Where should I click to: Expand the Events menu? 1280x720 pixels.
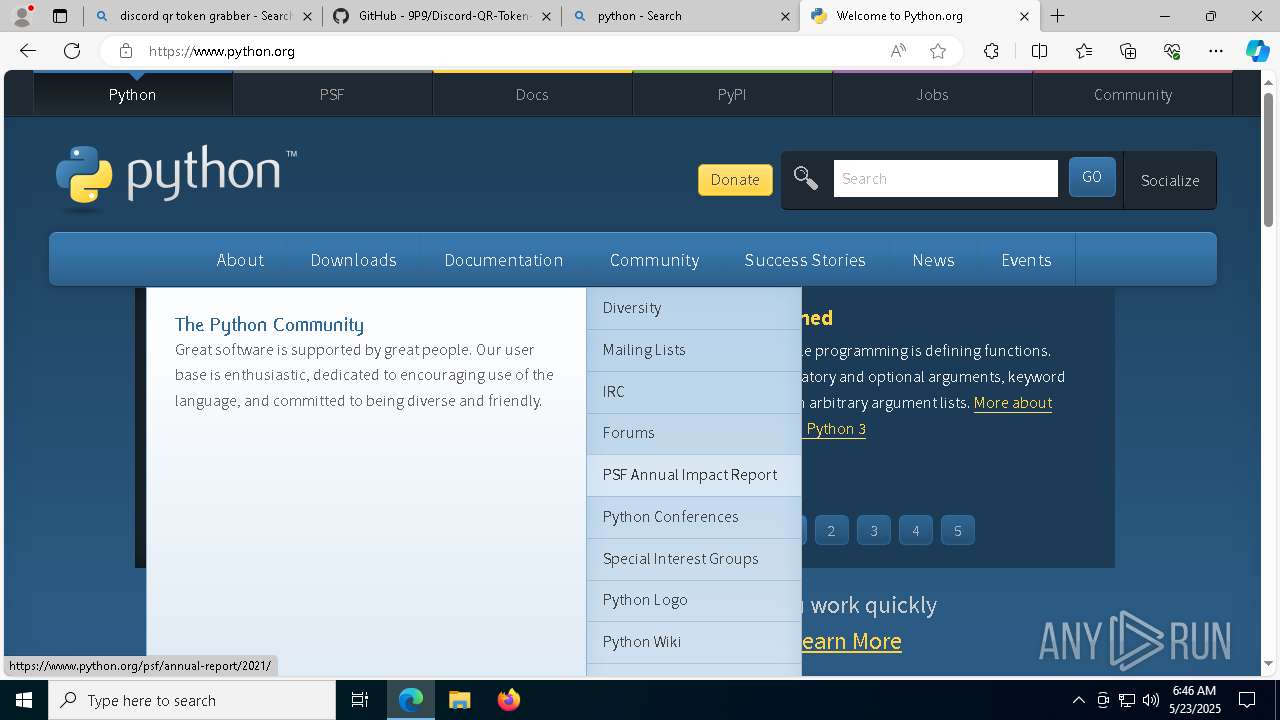(1026, 260)
